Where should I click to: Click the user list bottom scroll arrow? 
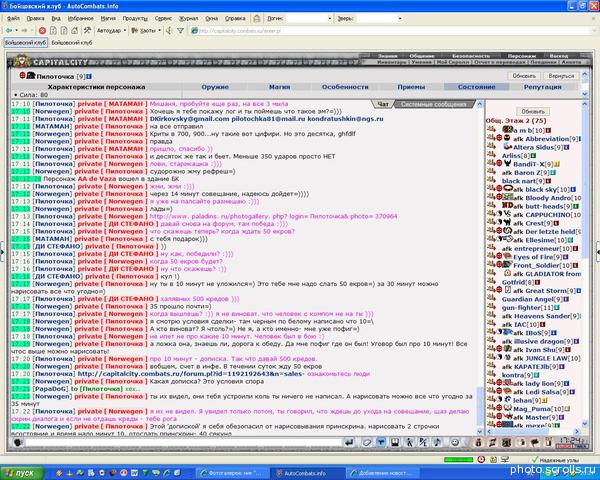(x=585, y=424)
